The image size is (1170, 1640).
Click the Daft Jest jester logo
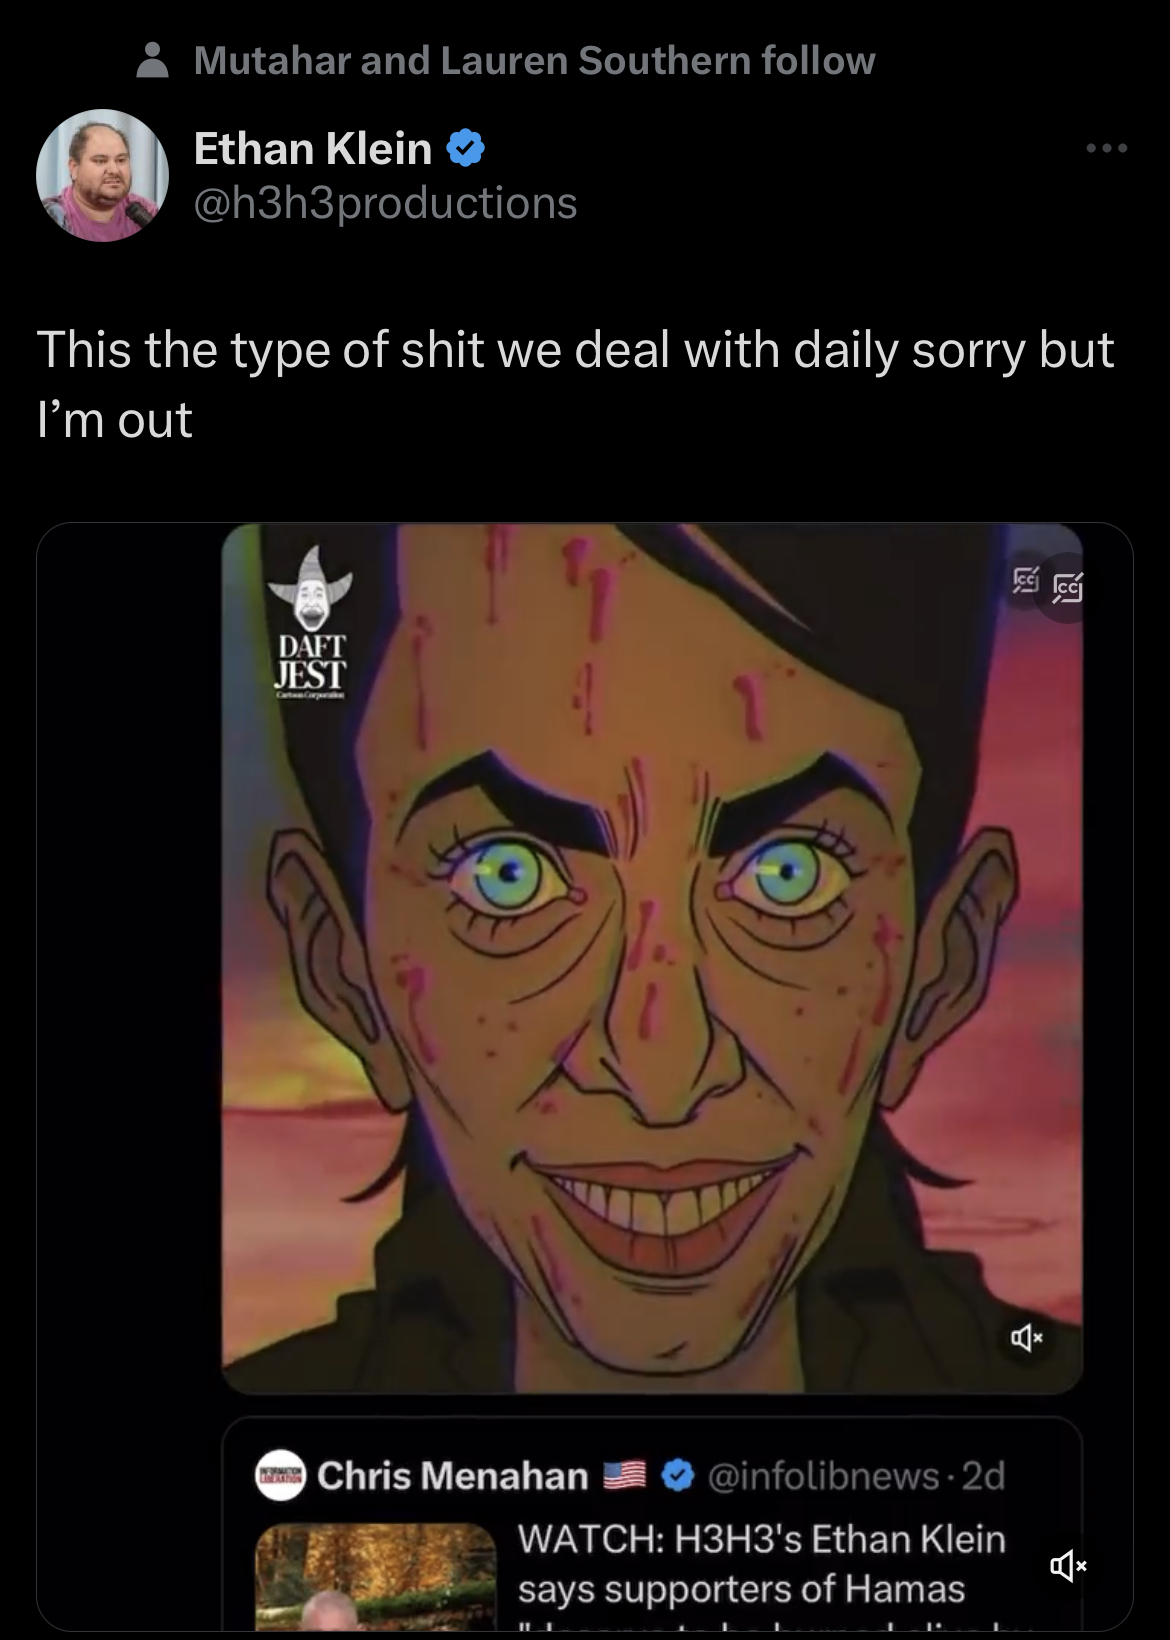[x=311, y=621]
